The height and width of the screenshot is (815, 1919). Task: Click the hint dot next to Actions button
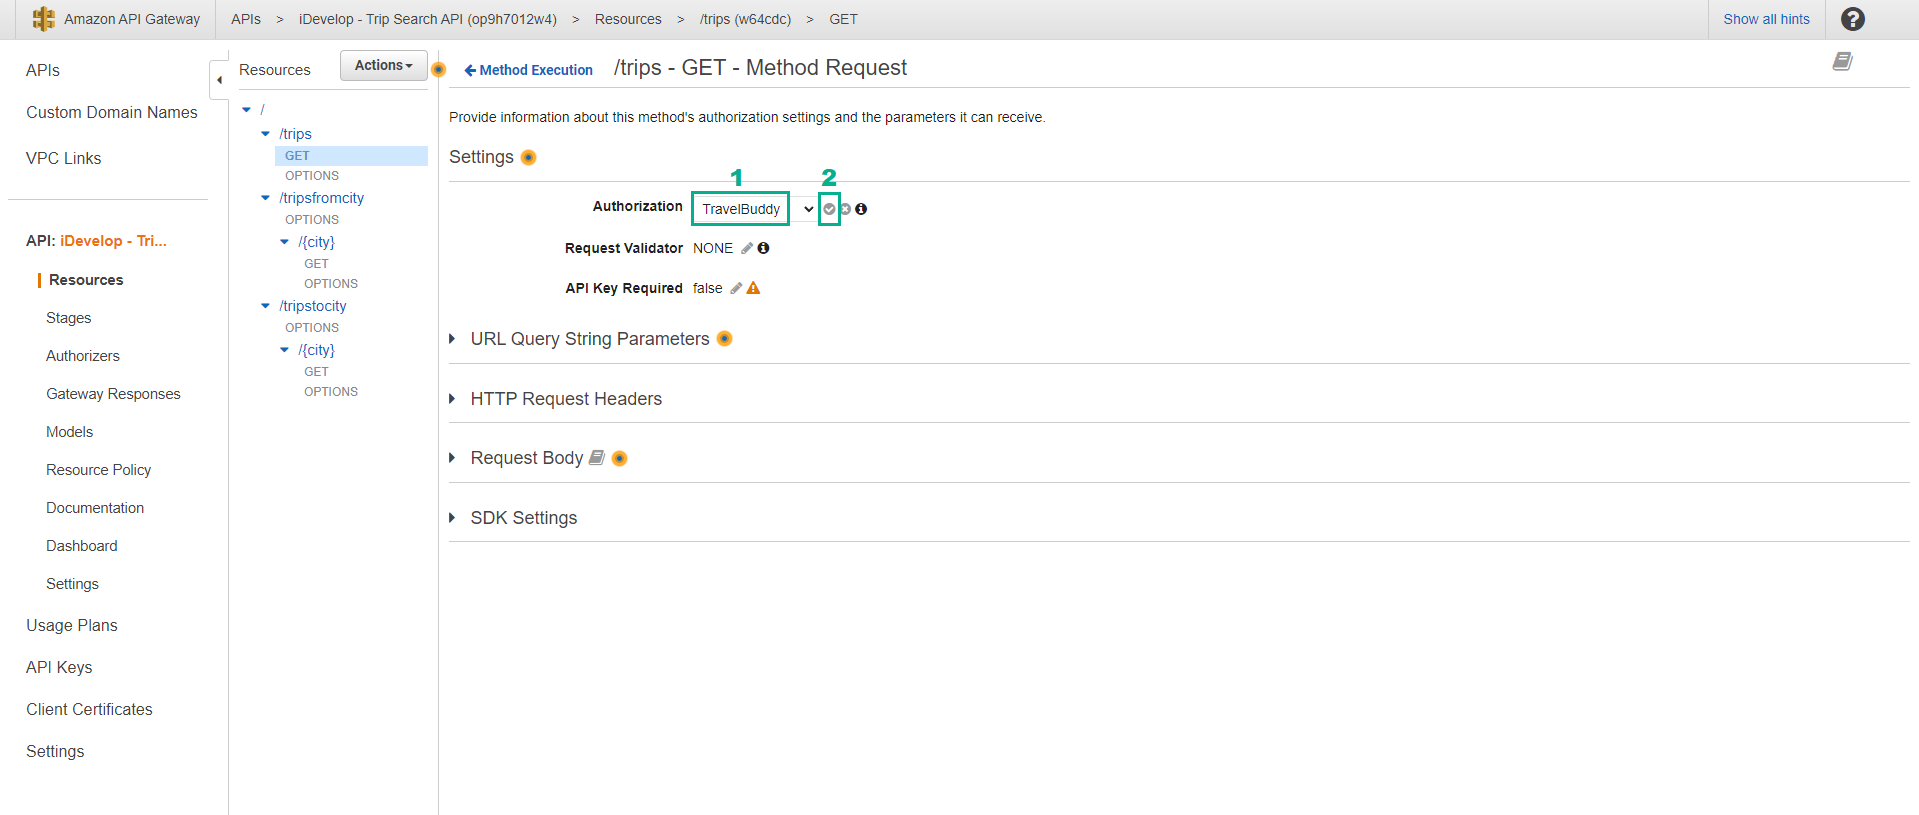438,69
